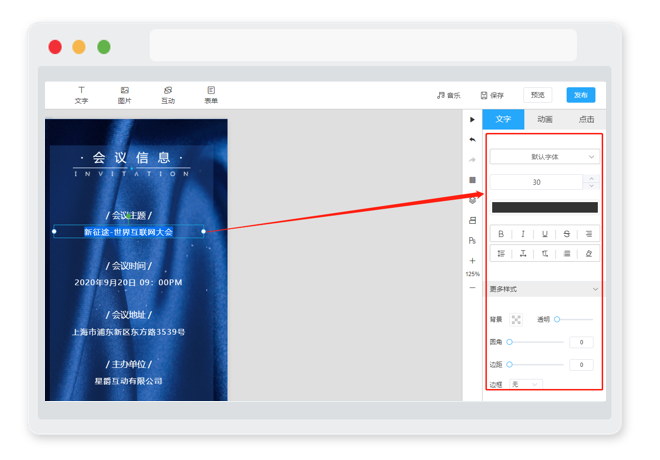Zoom in with the plus icon
The height and width of the screenshot is (460, 660).
[472, 261]
